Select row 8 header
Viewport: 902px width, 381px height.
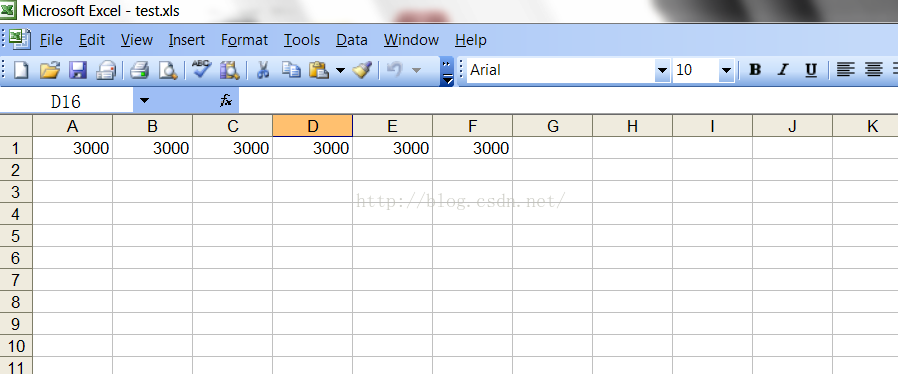click(16, 302)
